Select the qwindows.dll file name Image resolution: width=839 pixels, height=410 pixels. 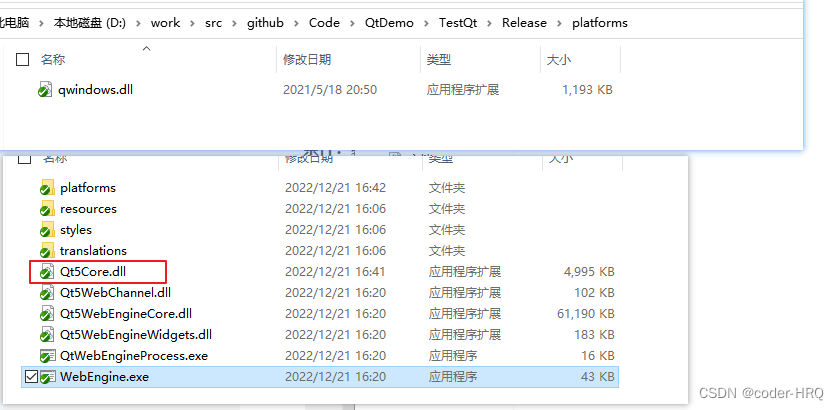(x=95, y=89)
